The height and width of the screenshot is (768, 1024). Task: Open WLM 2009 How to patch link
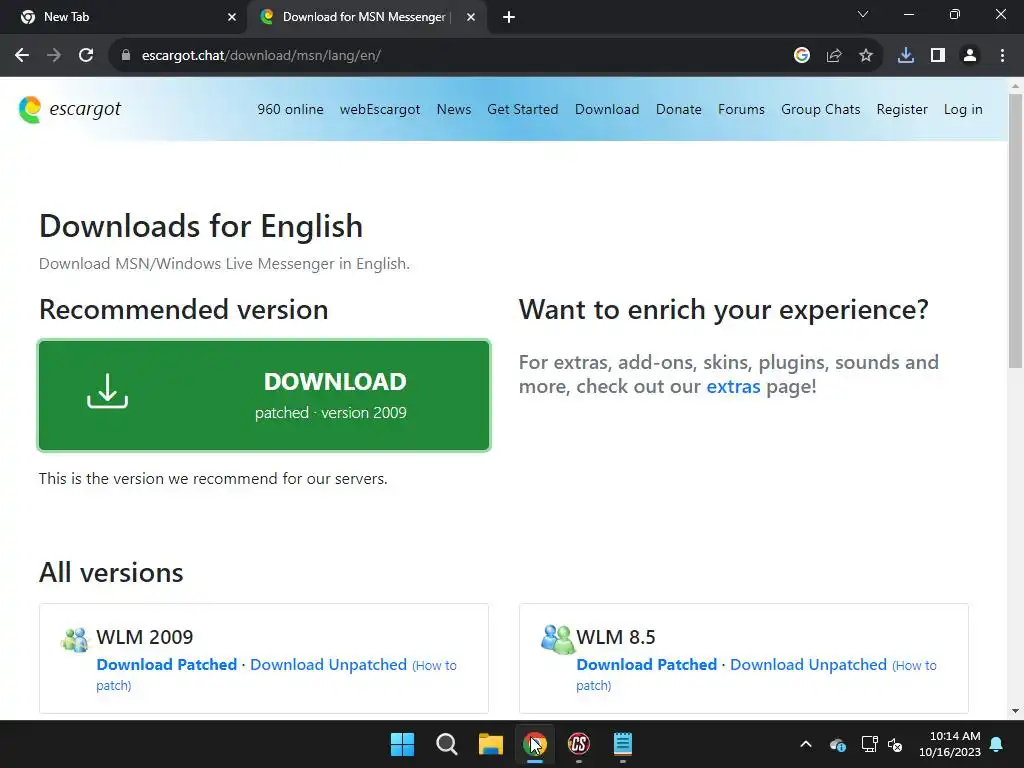[434, 665]
